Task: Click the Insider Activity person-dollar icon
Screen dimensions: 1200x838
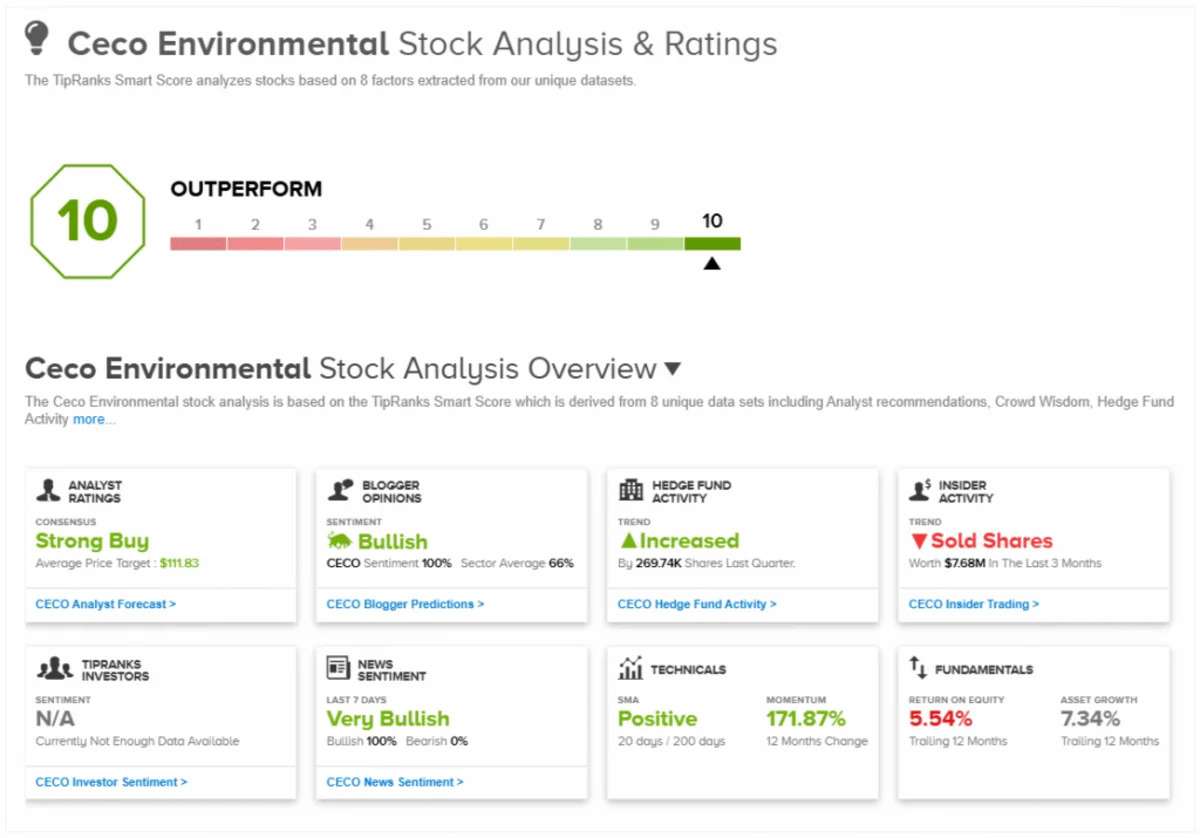Action: click(x=921, y=490)
